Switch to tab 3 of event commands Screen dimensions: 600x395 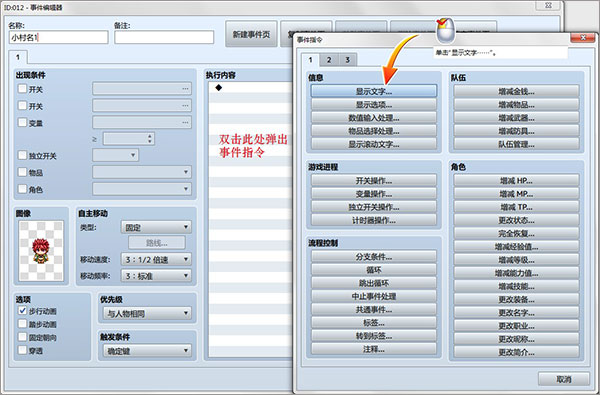(347, 60)
